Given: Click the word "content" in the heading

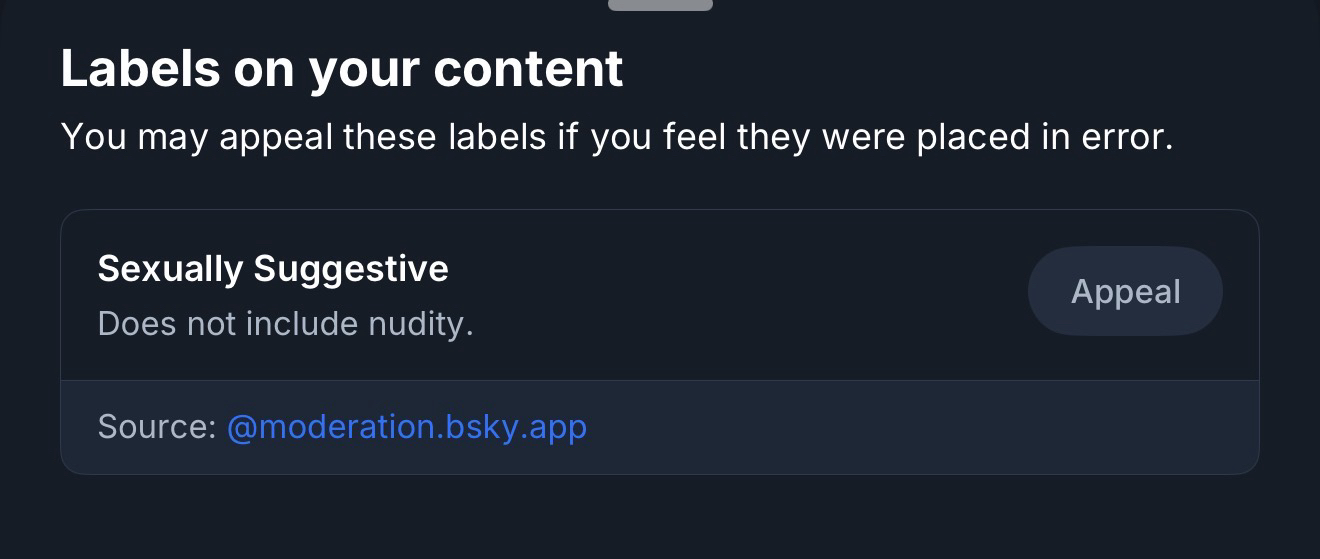Looking at the screenshot, I should (x=528, y=69).
